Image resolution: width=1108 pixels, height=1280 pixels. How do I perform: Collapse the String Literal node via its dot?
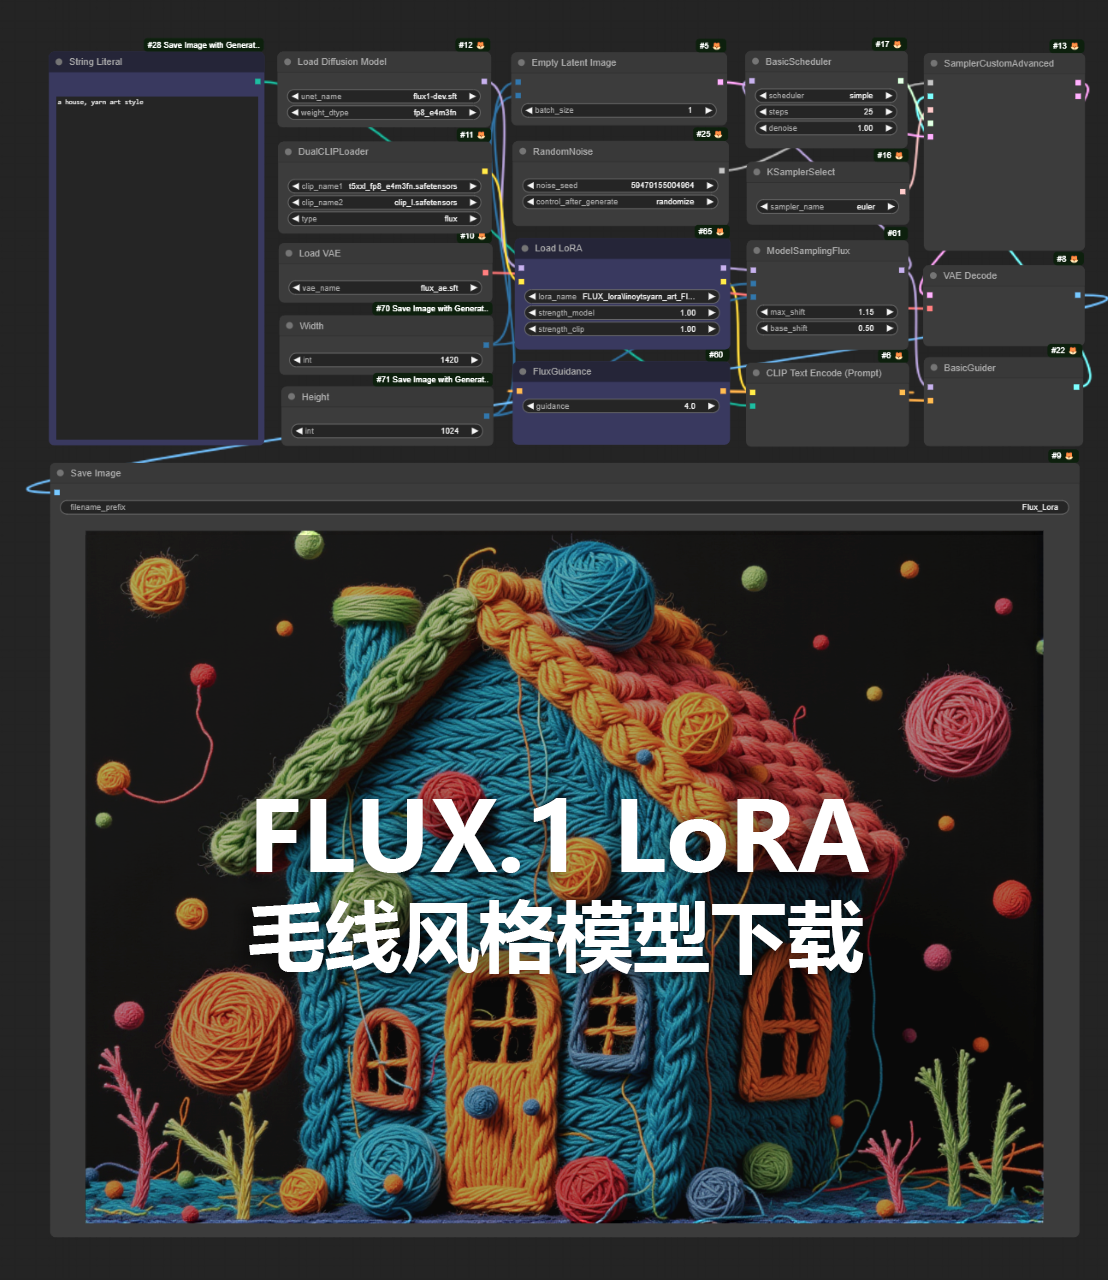(59, 62)
